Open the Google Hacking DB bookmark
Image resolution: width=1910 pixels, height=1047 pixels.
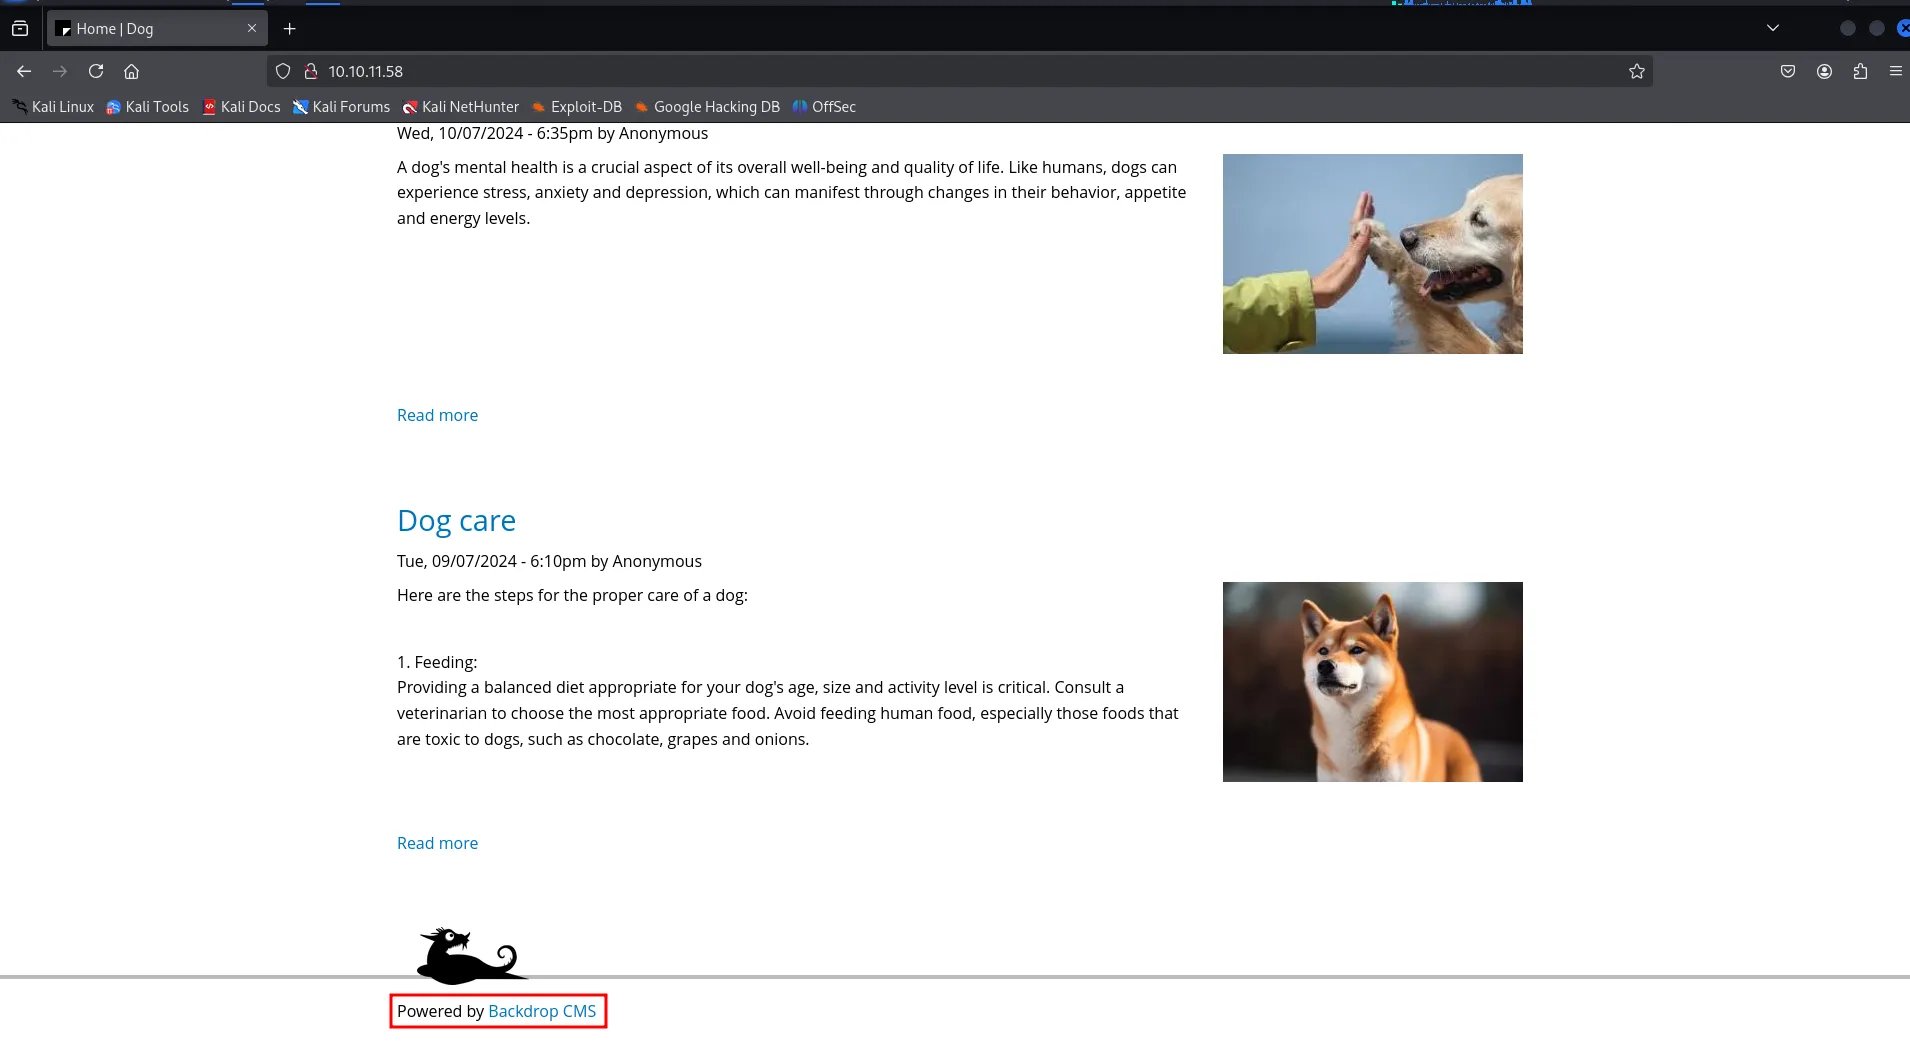tap(707, 107)
